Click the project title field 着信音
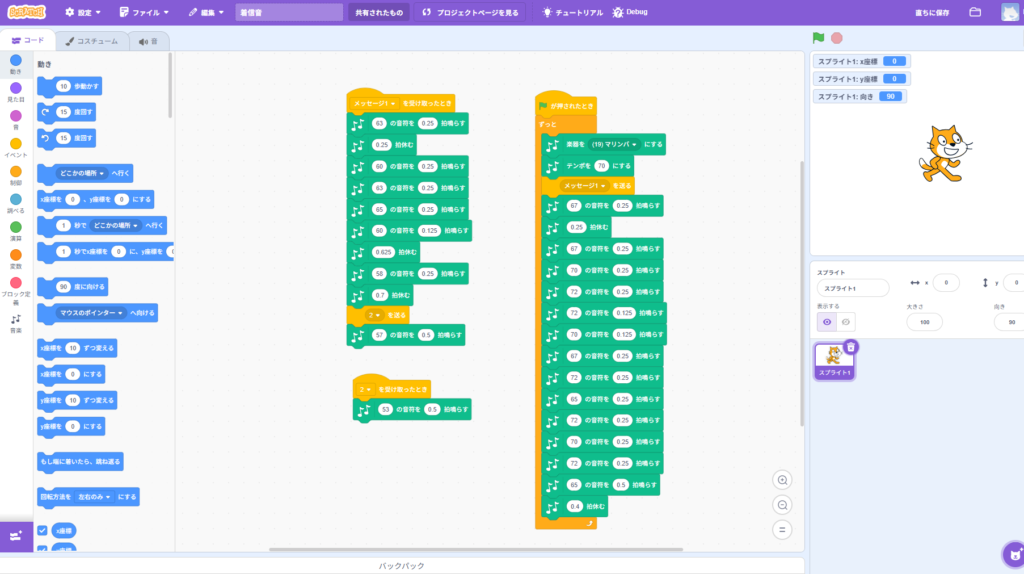The image size is (1024, 574). (289, 12)
